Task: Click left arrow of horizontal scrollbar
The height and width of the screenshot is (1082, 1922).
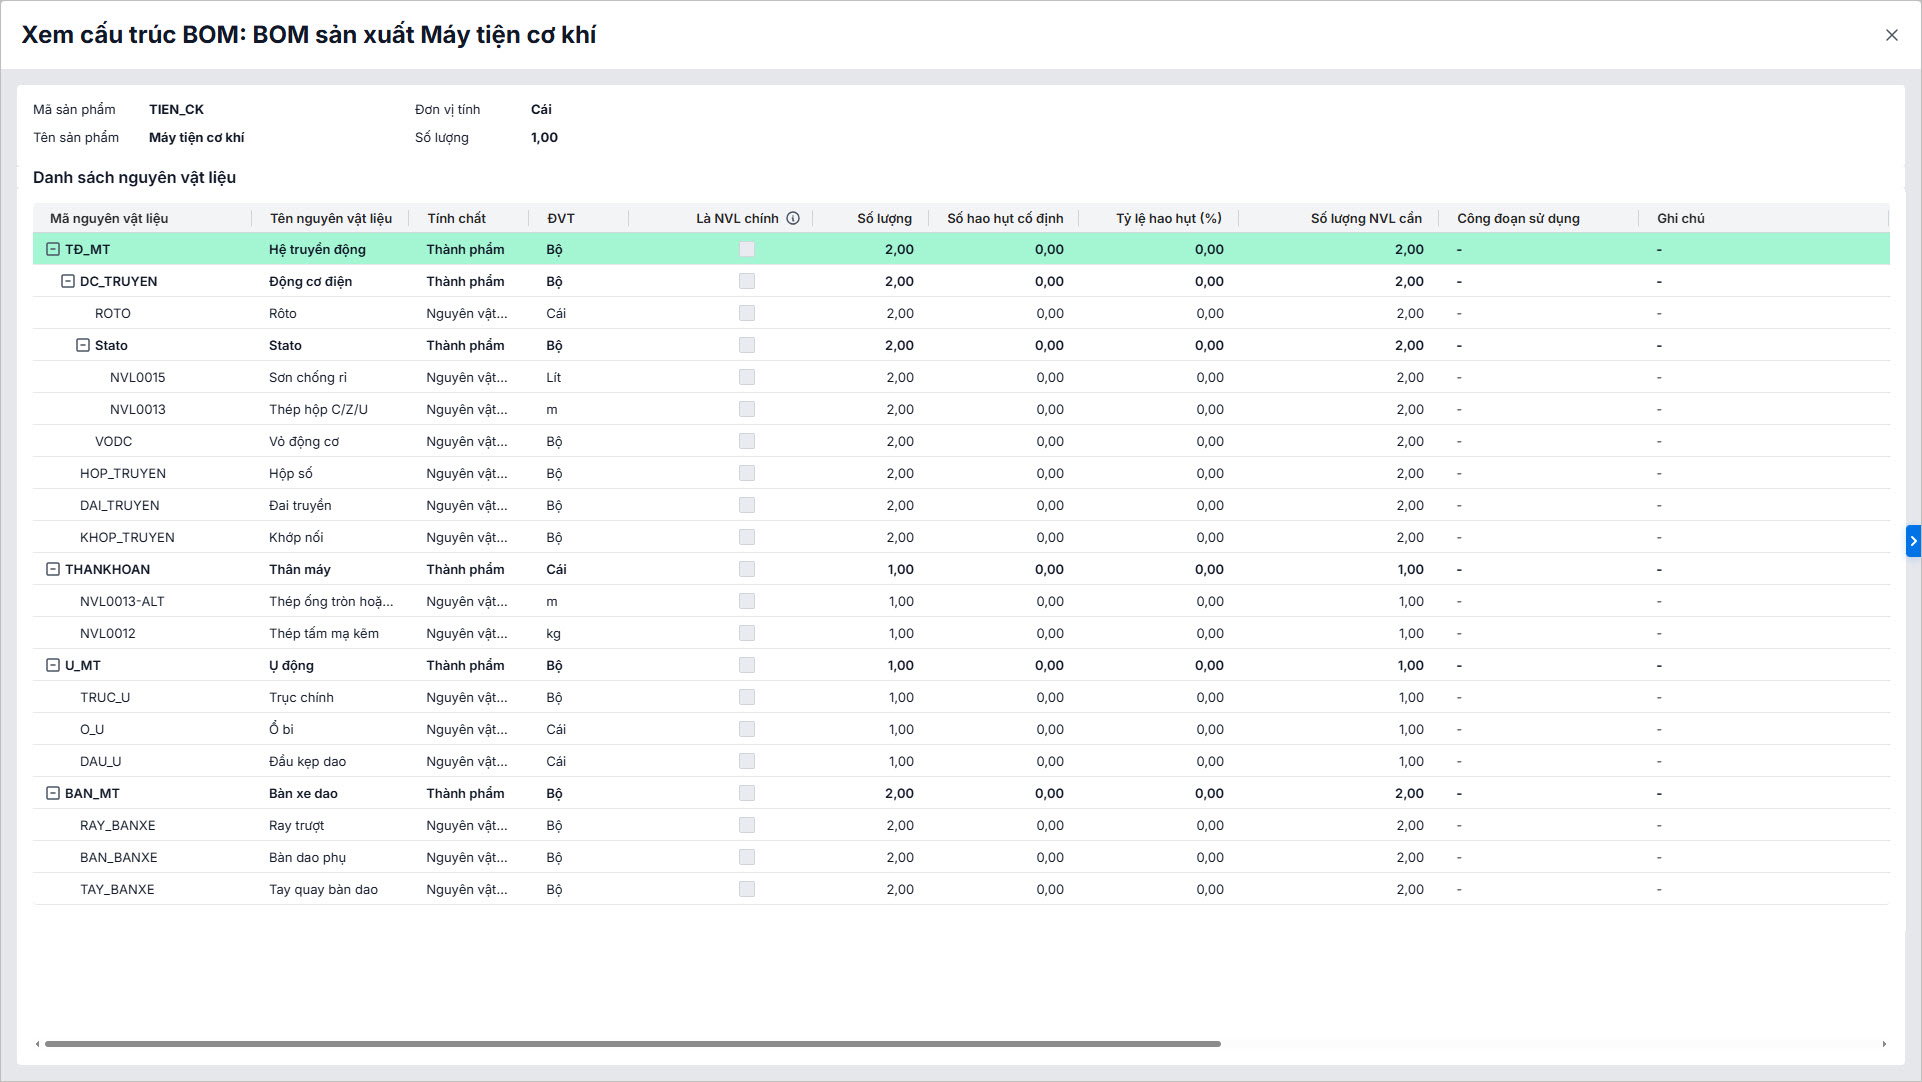Action: 38,1044
